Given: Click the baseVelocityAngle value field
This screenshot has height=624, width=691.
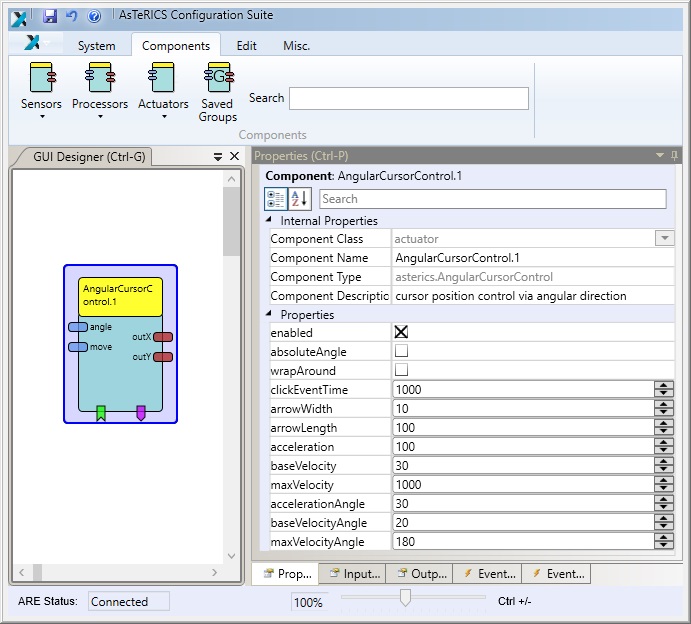Looking at the screenshot, I should 523,523.
